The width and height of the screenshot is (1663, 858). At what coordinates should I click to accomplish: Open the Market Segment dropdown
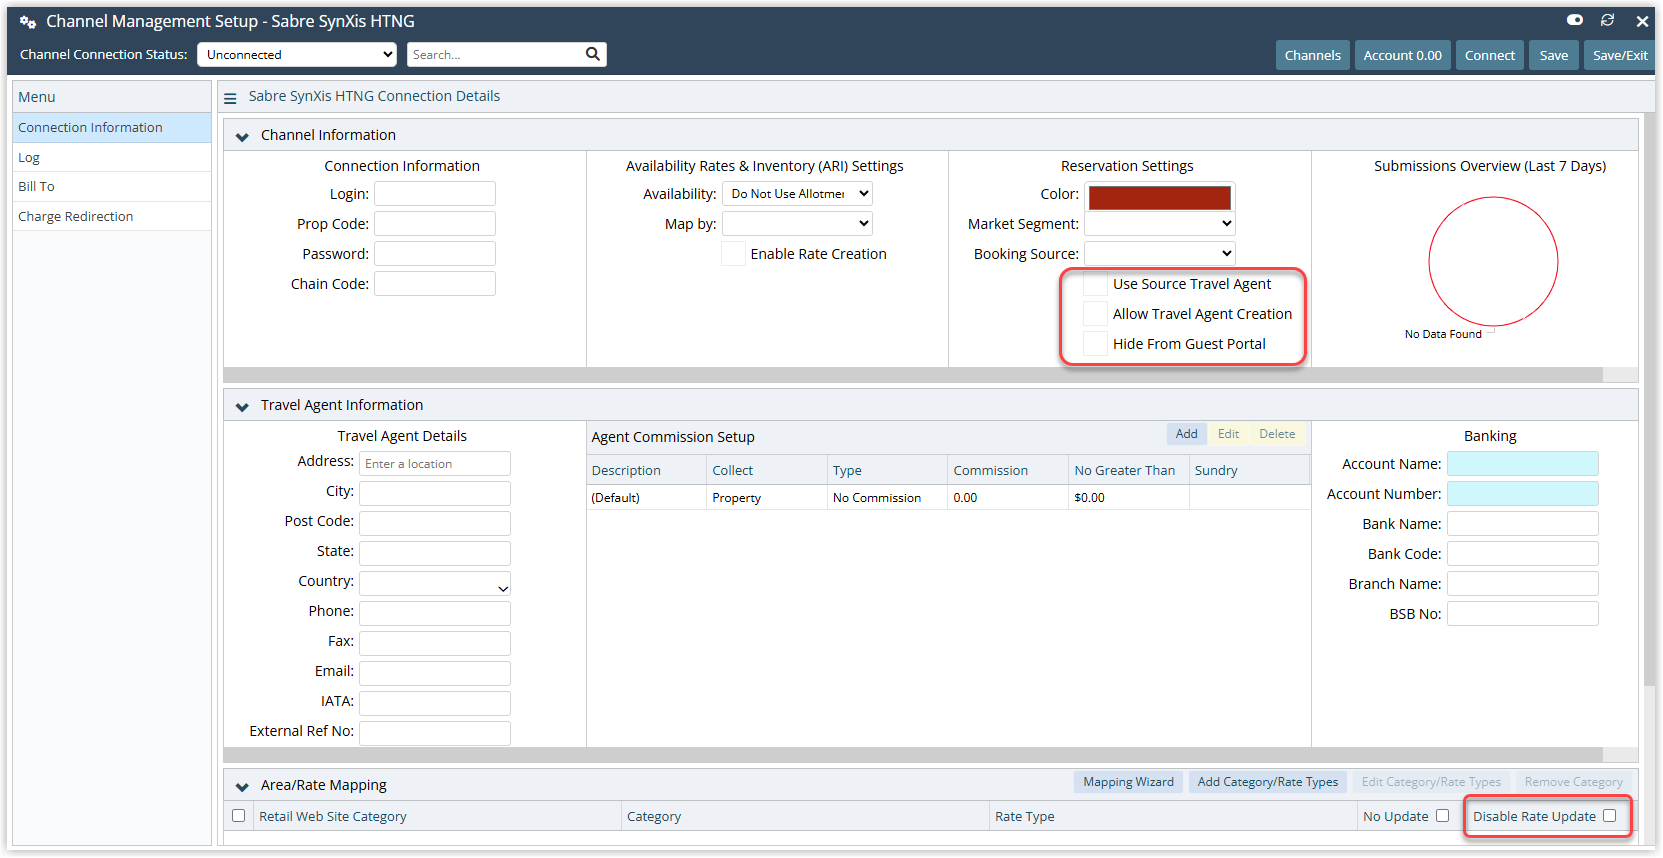pyautogui.click(x=1160, y=224)
